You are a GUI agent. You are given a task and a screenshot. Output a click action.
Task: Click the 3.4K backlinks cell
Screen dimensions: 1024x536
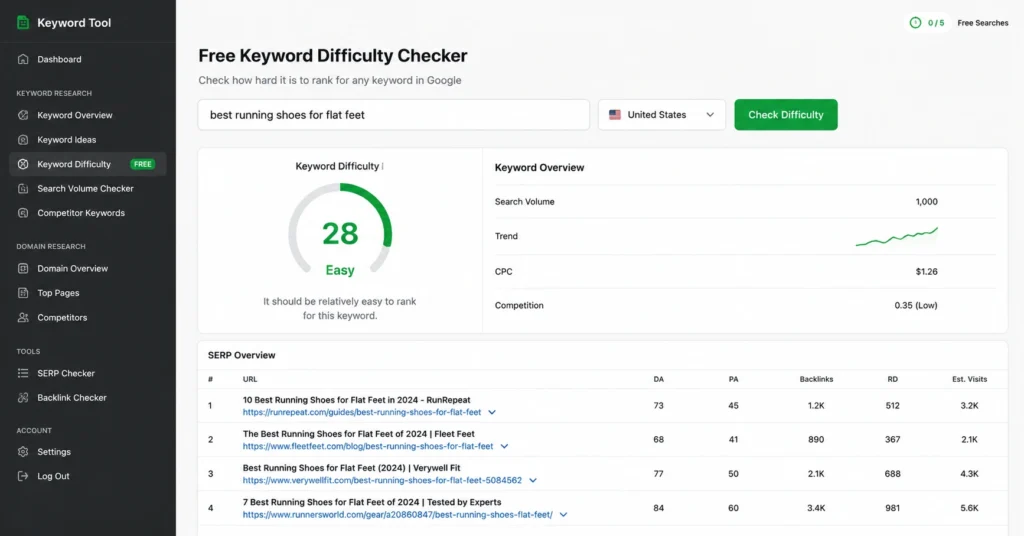(x=816, y=508)
